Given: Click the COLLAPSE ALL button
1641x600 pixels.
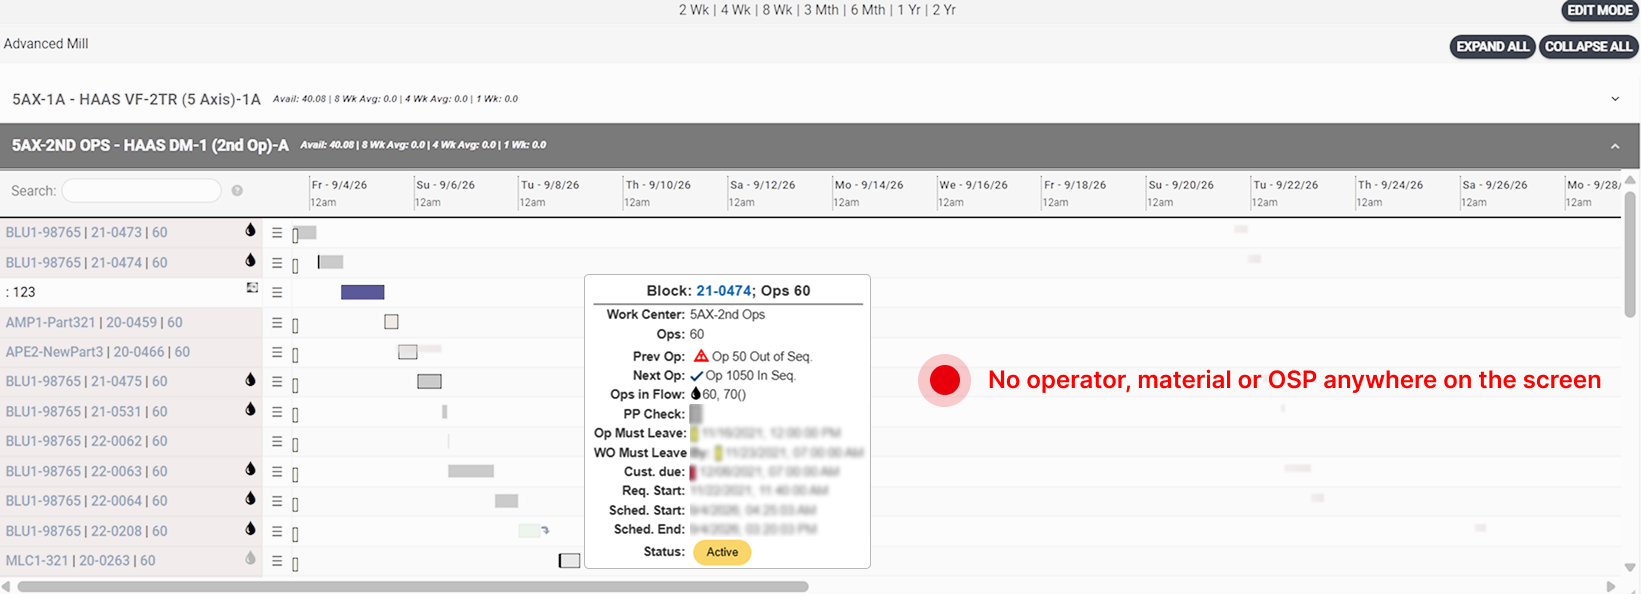Looking at the screenshot, I should point(1588,47).
